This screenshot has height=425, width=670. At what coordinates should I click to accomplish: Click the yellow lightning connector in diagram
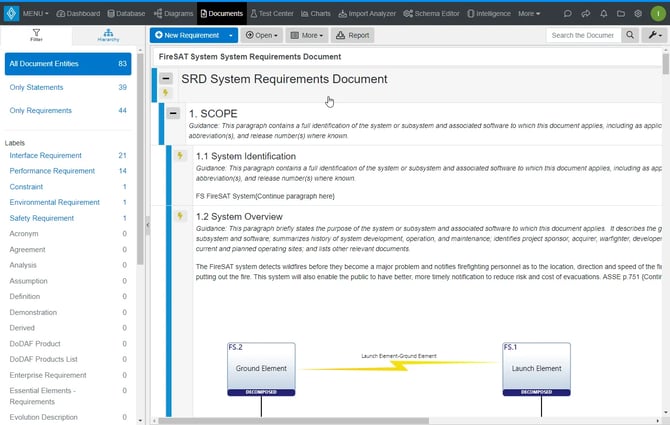(x=400, y=365)
